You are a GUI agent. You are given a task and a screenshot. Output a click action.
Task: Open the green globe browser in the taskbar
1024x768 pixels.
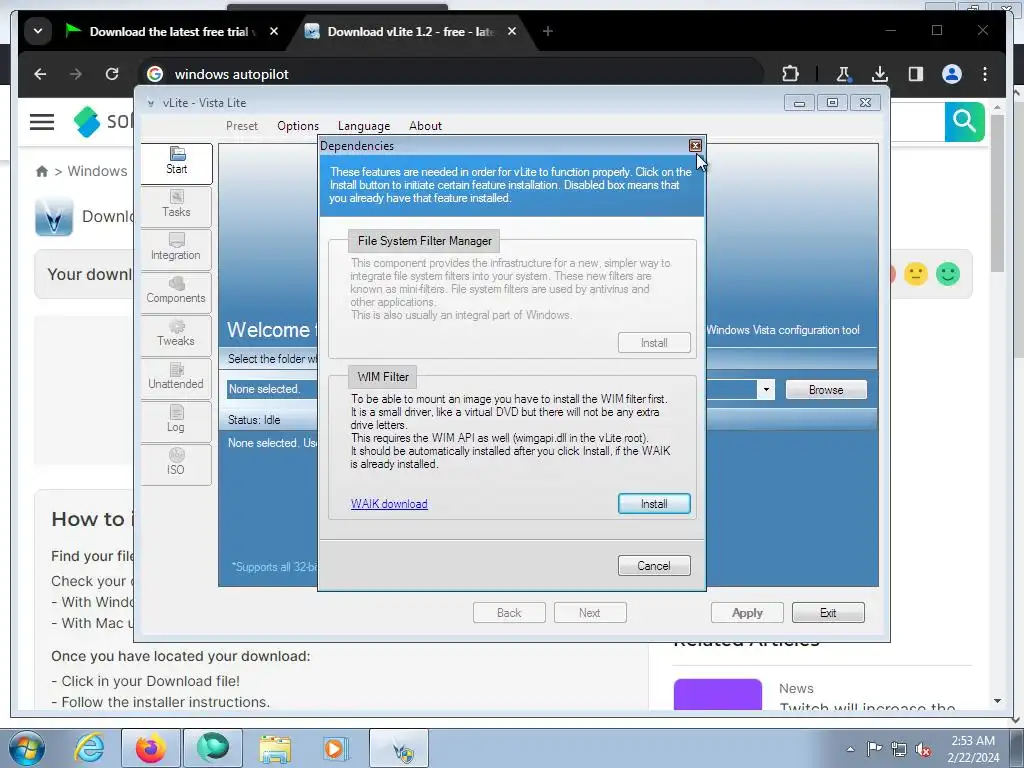(213, 748)
